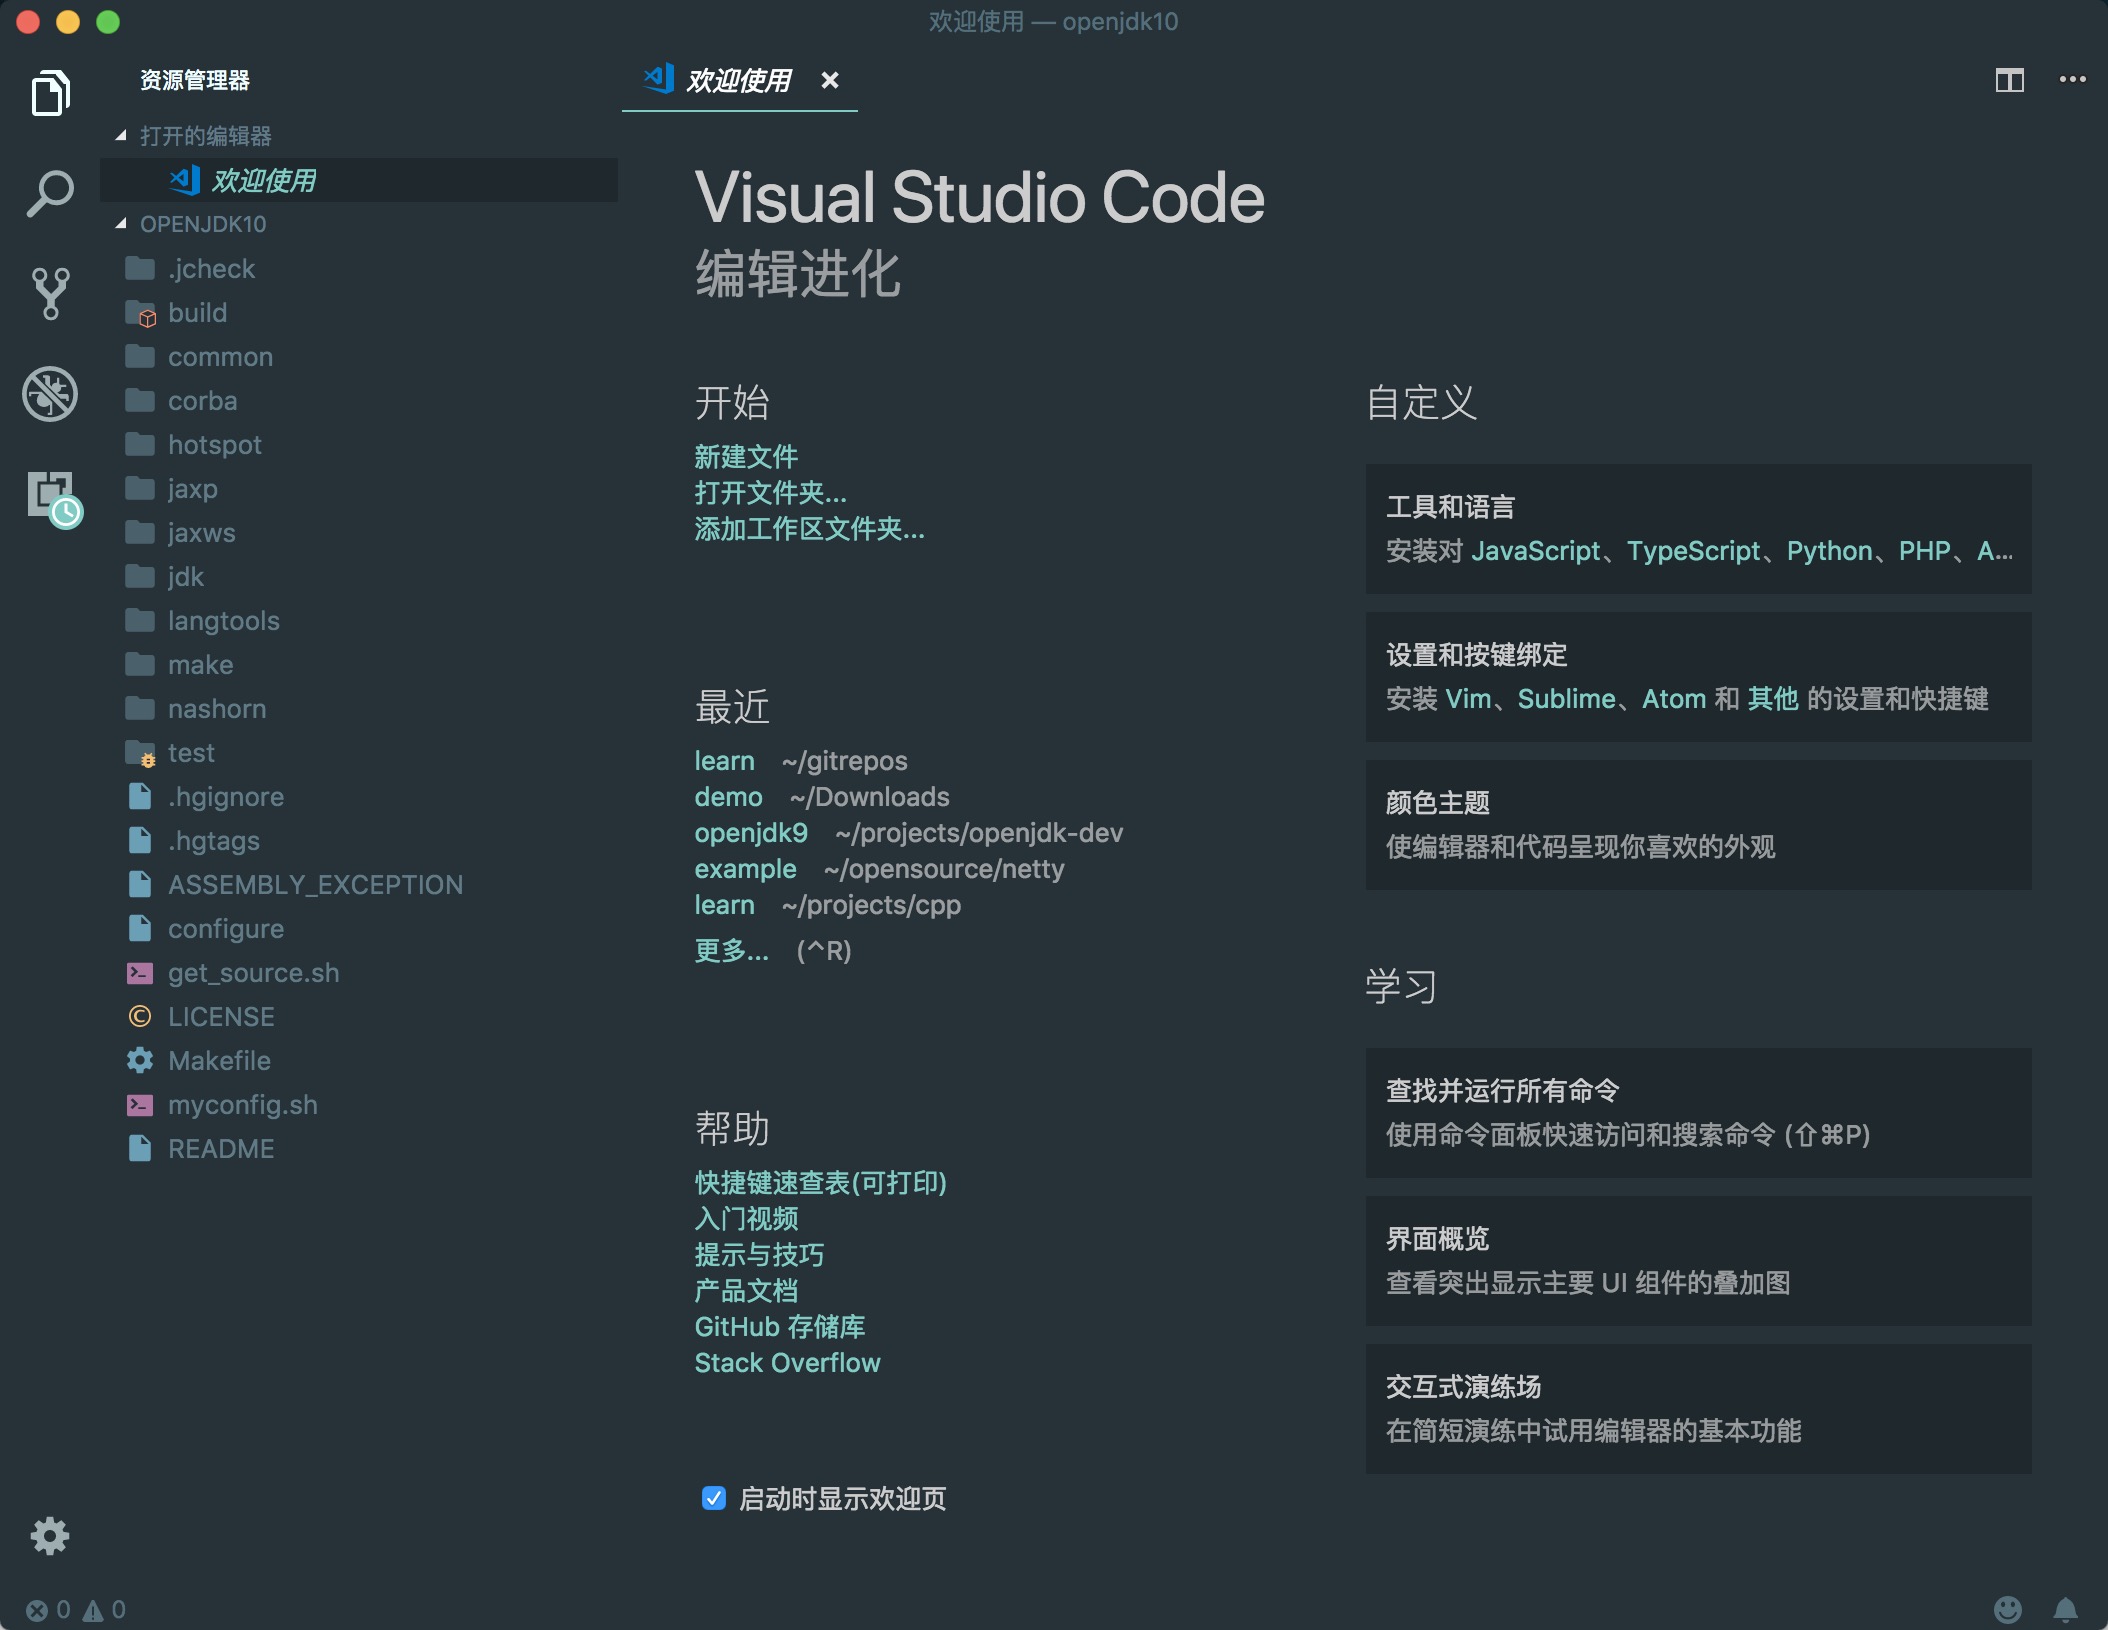Click the feedback smiley icon
2108x1630 pixels.
tap(2007, 1609)
